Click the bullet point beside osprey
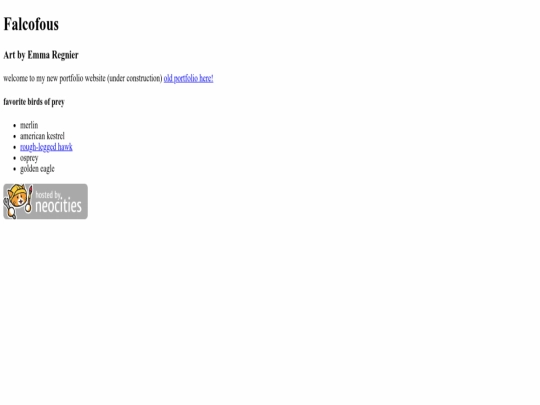 coord(14,158)
